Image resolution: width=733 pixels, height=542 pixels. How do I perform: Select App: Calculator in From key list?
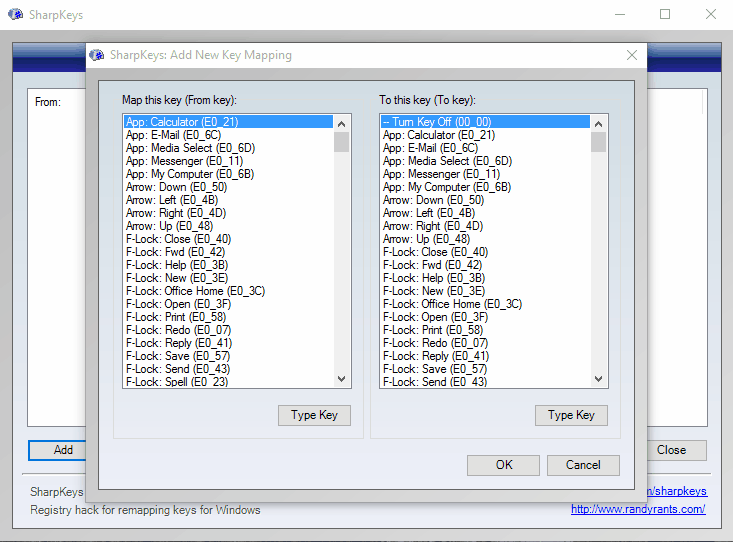(x=229, y=122)
